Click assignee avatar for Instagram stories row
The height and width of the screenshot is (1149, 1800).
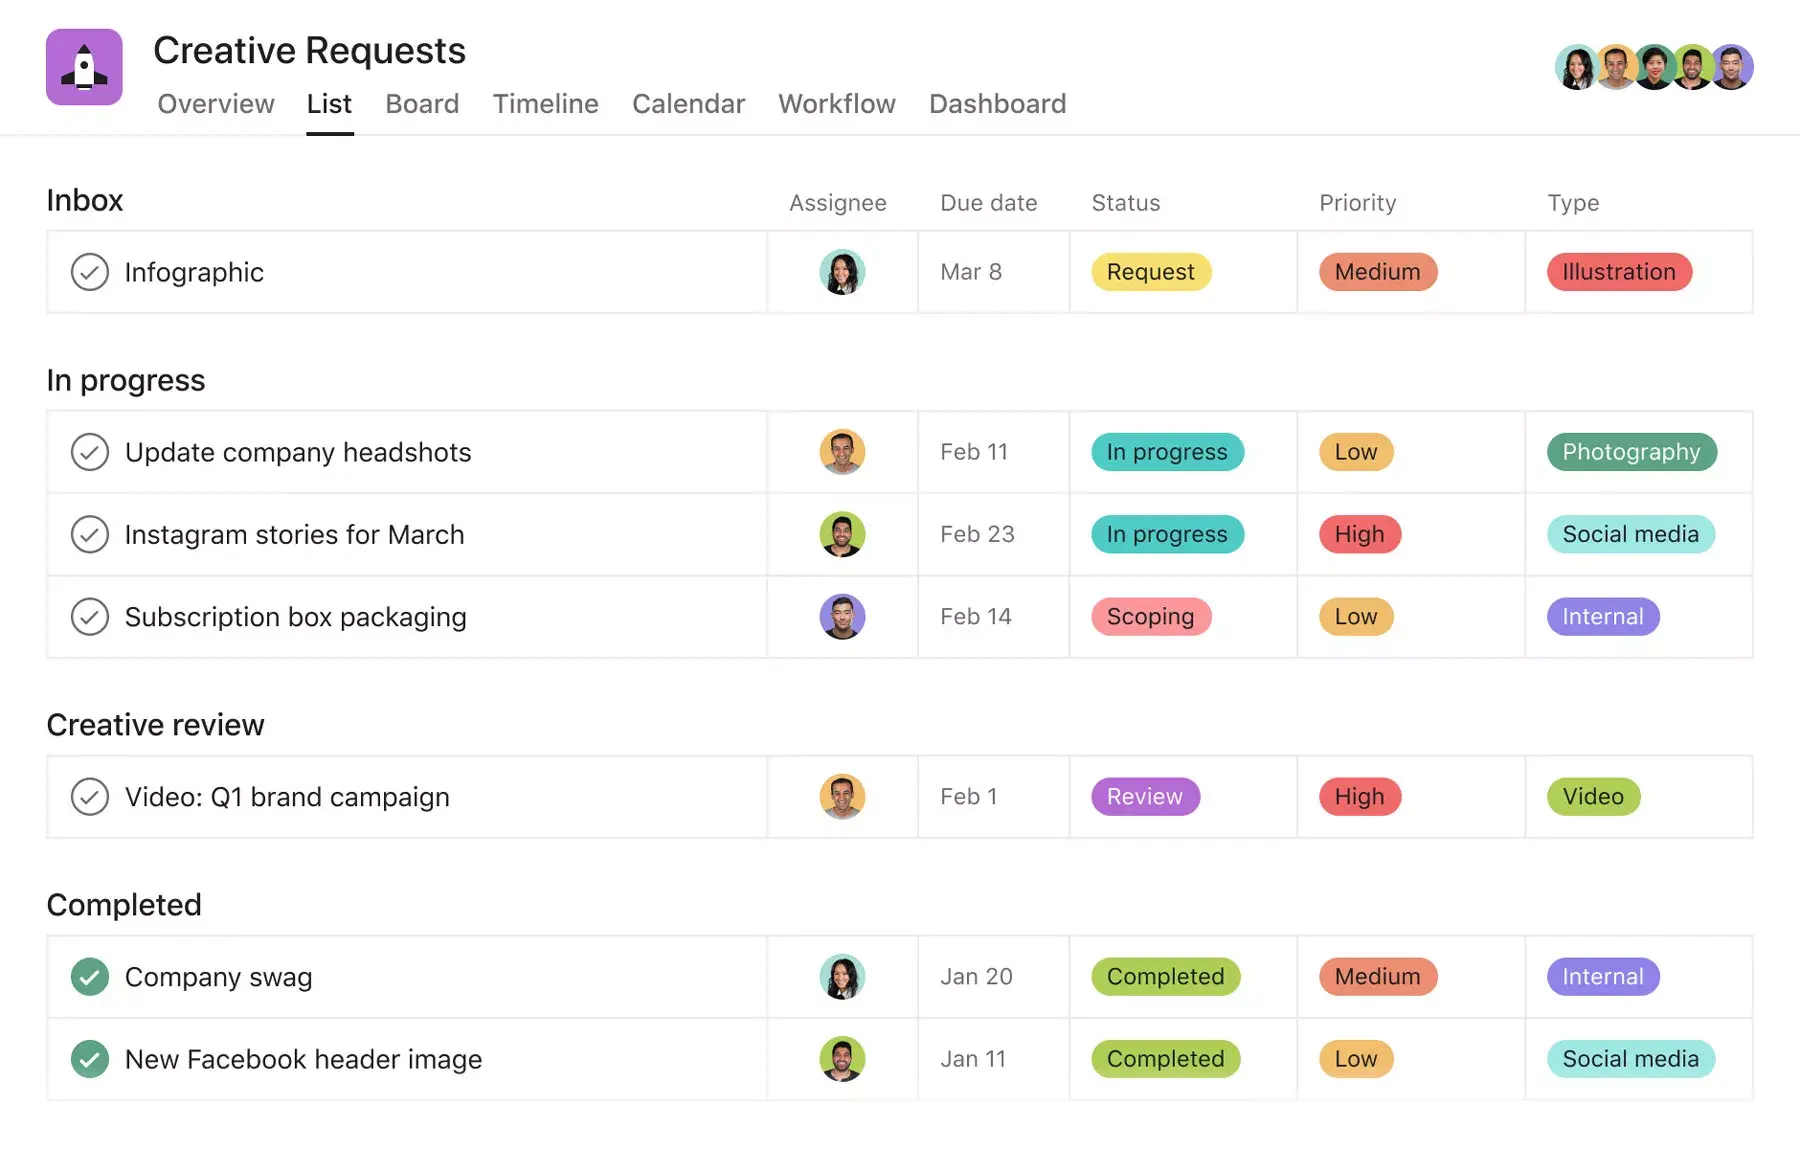[842, 534]
